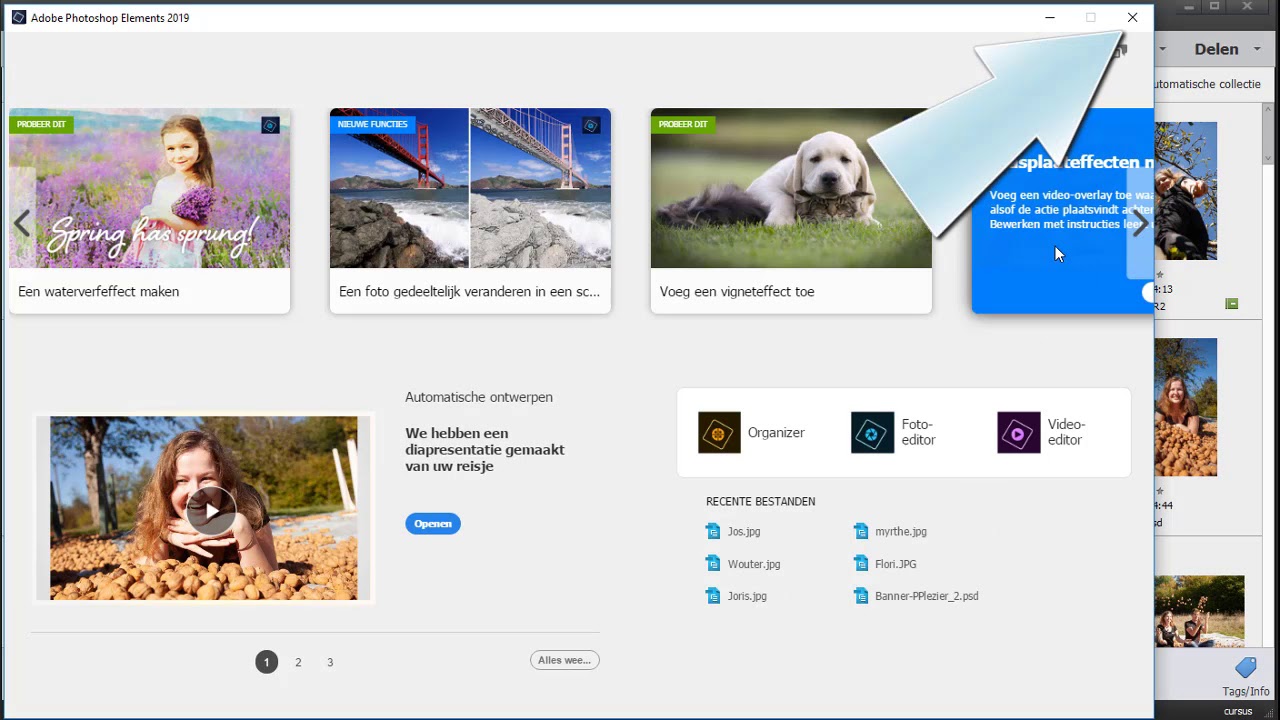
Task: Click the Photoshop Elements title bar icon
Action: [18, 17]
